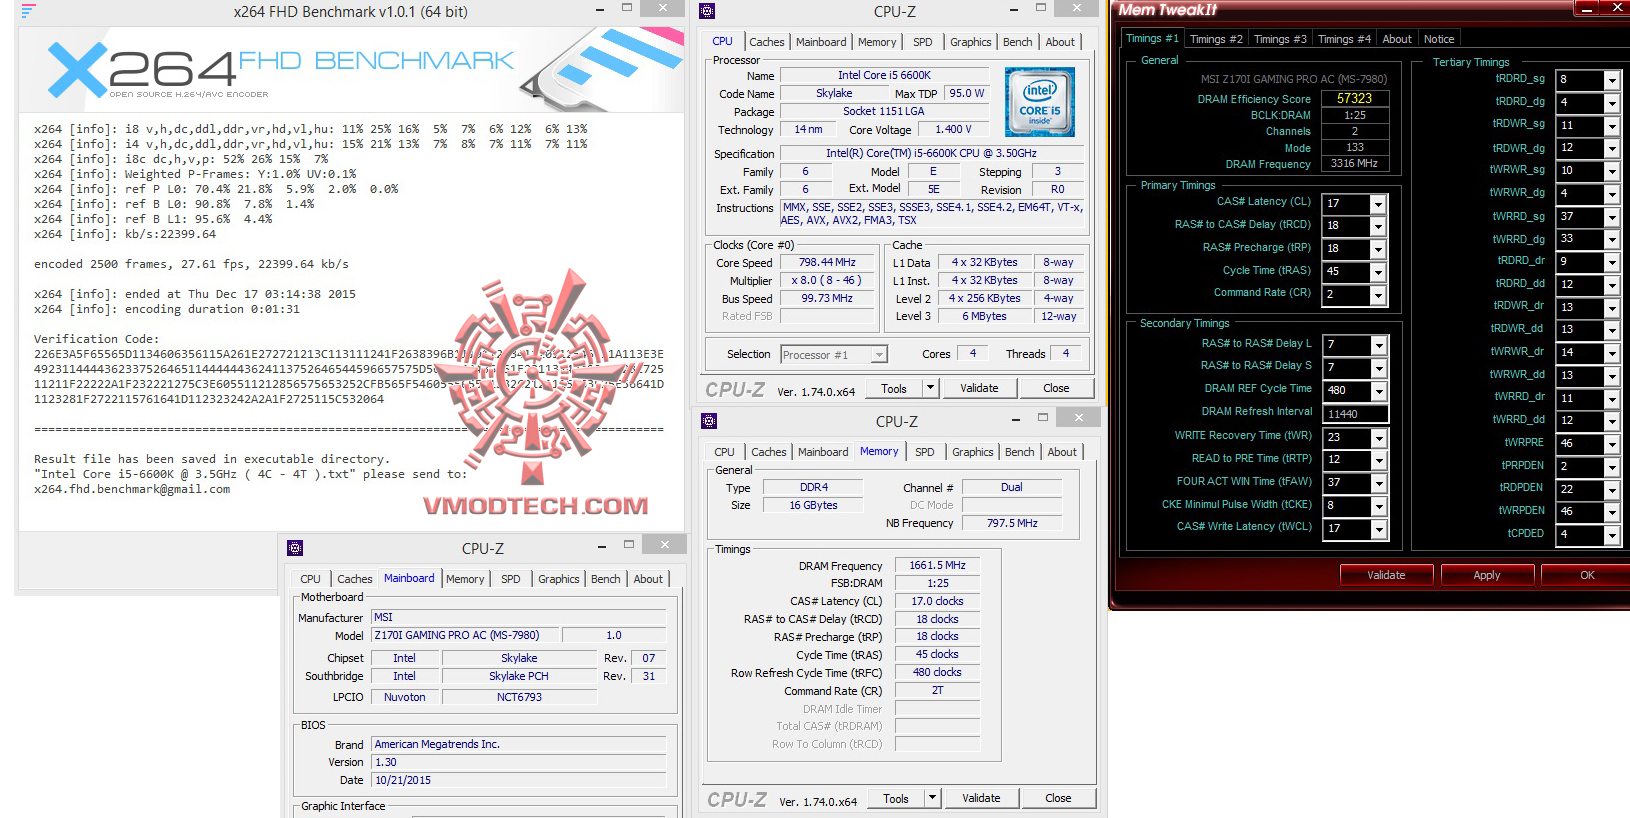Click the Core Speed value 798.44 MHz
The width and height of the screenshot is (1630, 818).
pyautogui.click(x=827, y=262)
